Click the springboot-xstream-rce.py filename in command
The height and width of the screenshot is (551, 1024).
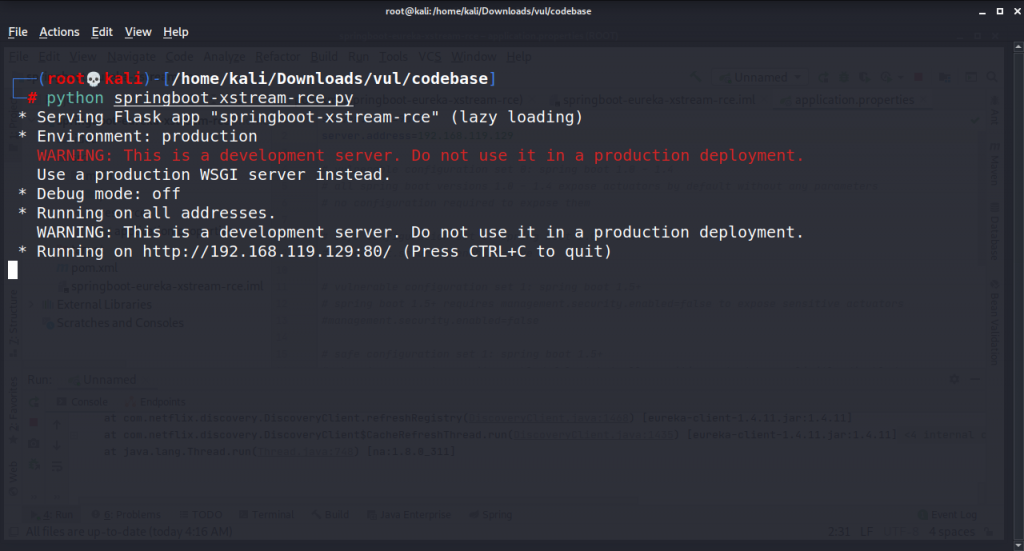(x=234, y=98)
